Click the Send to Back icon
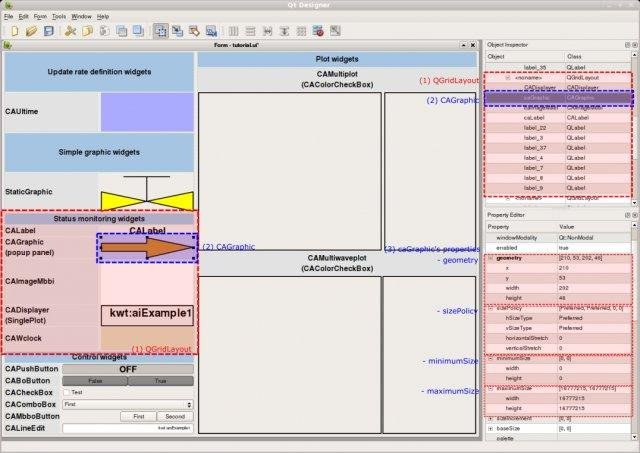The width and height of the screenshot is (640, 453). click(x=122, y=31)
